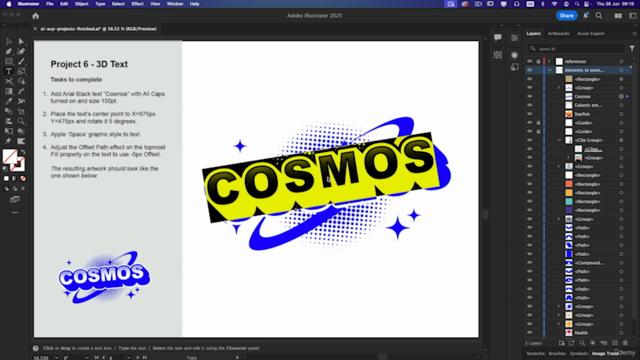Click the search icon beside Share
The width and height of the screenshot is (640, 360).
click(599, 16)
